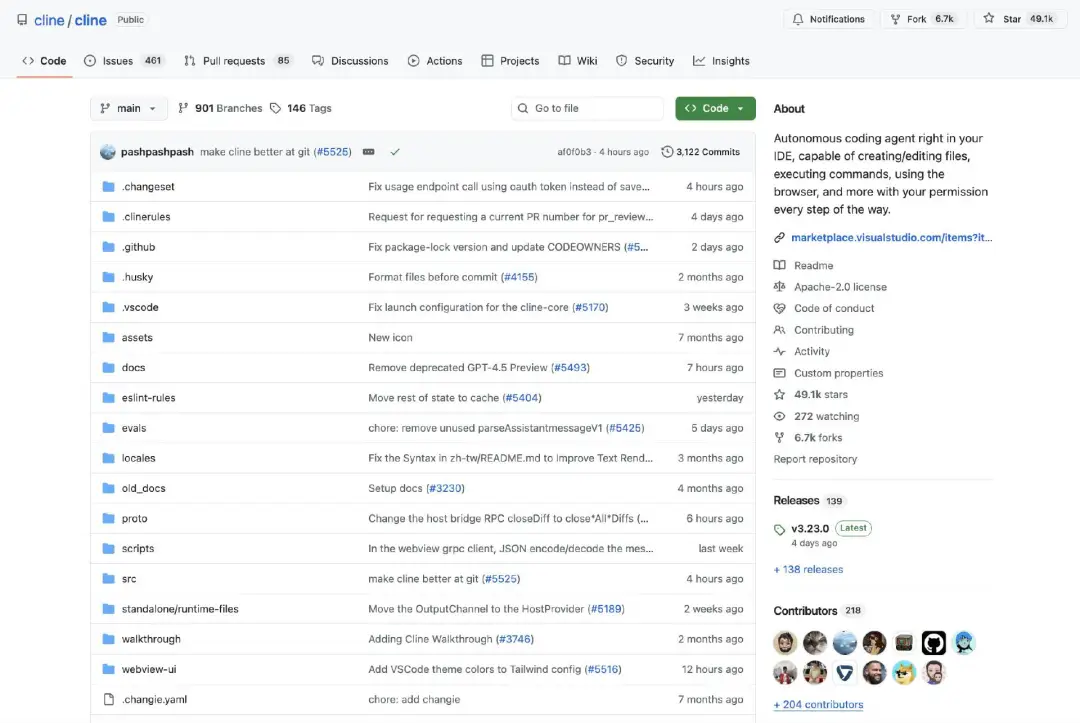Click the commit status checkmark icon
The image size is (1080, 723).
395,152
